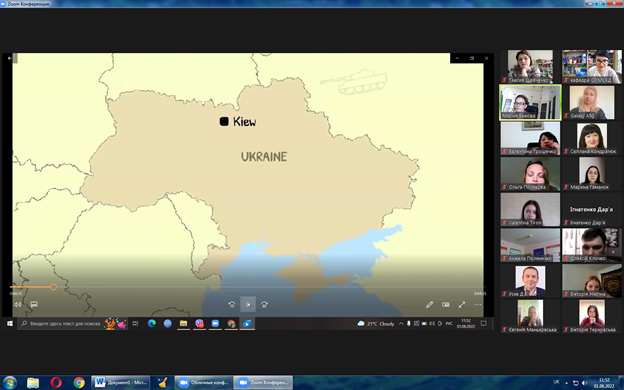Show hidden host system tray icons
This screenshot has width=624, height=390.
567,383
